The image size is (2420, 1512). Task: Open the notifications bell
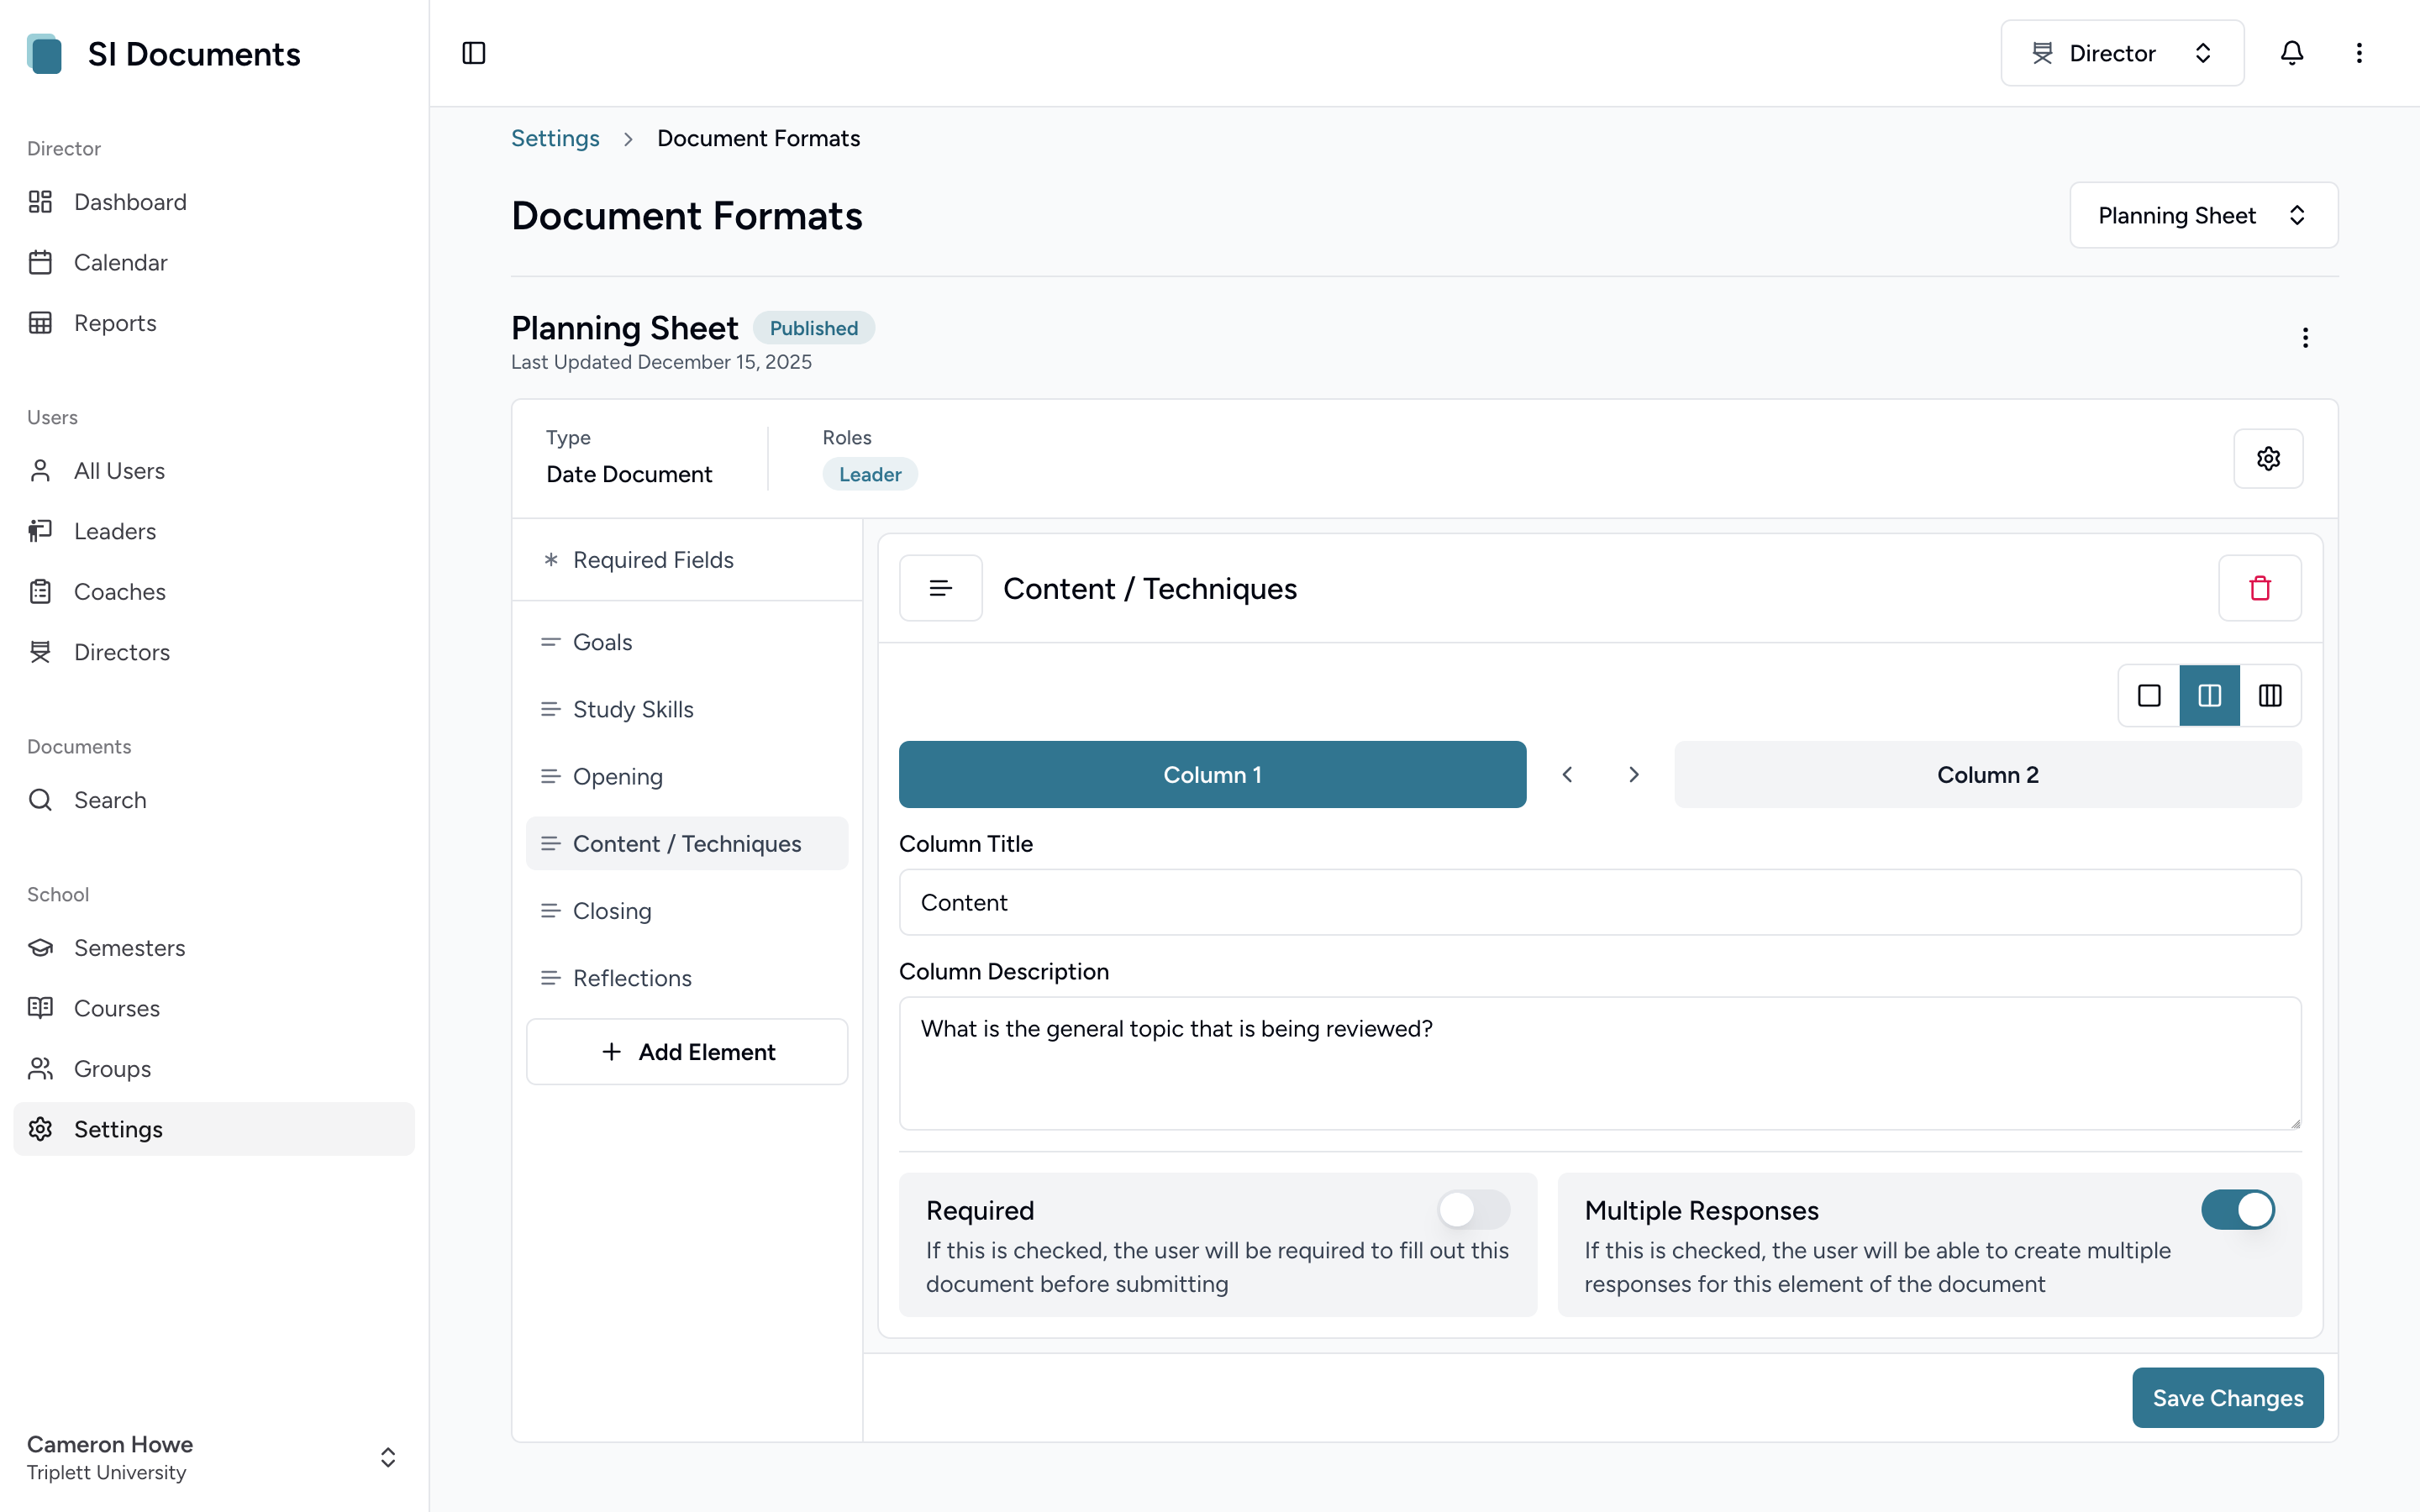click(2292, 53)
